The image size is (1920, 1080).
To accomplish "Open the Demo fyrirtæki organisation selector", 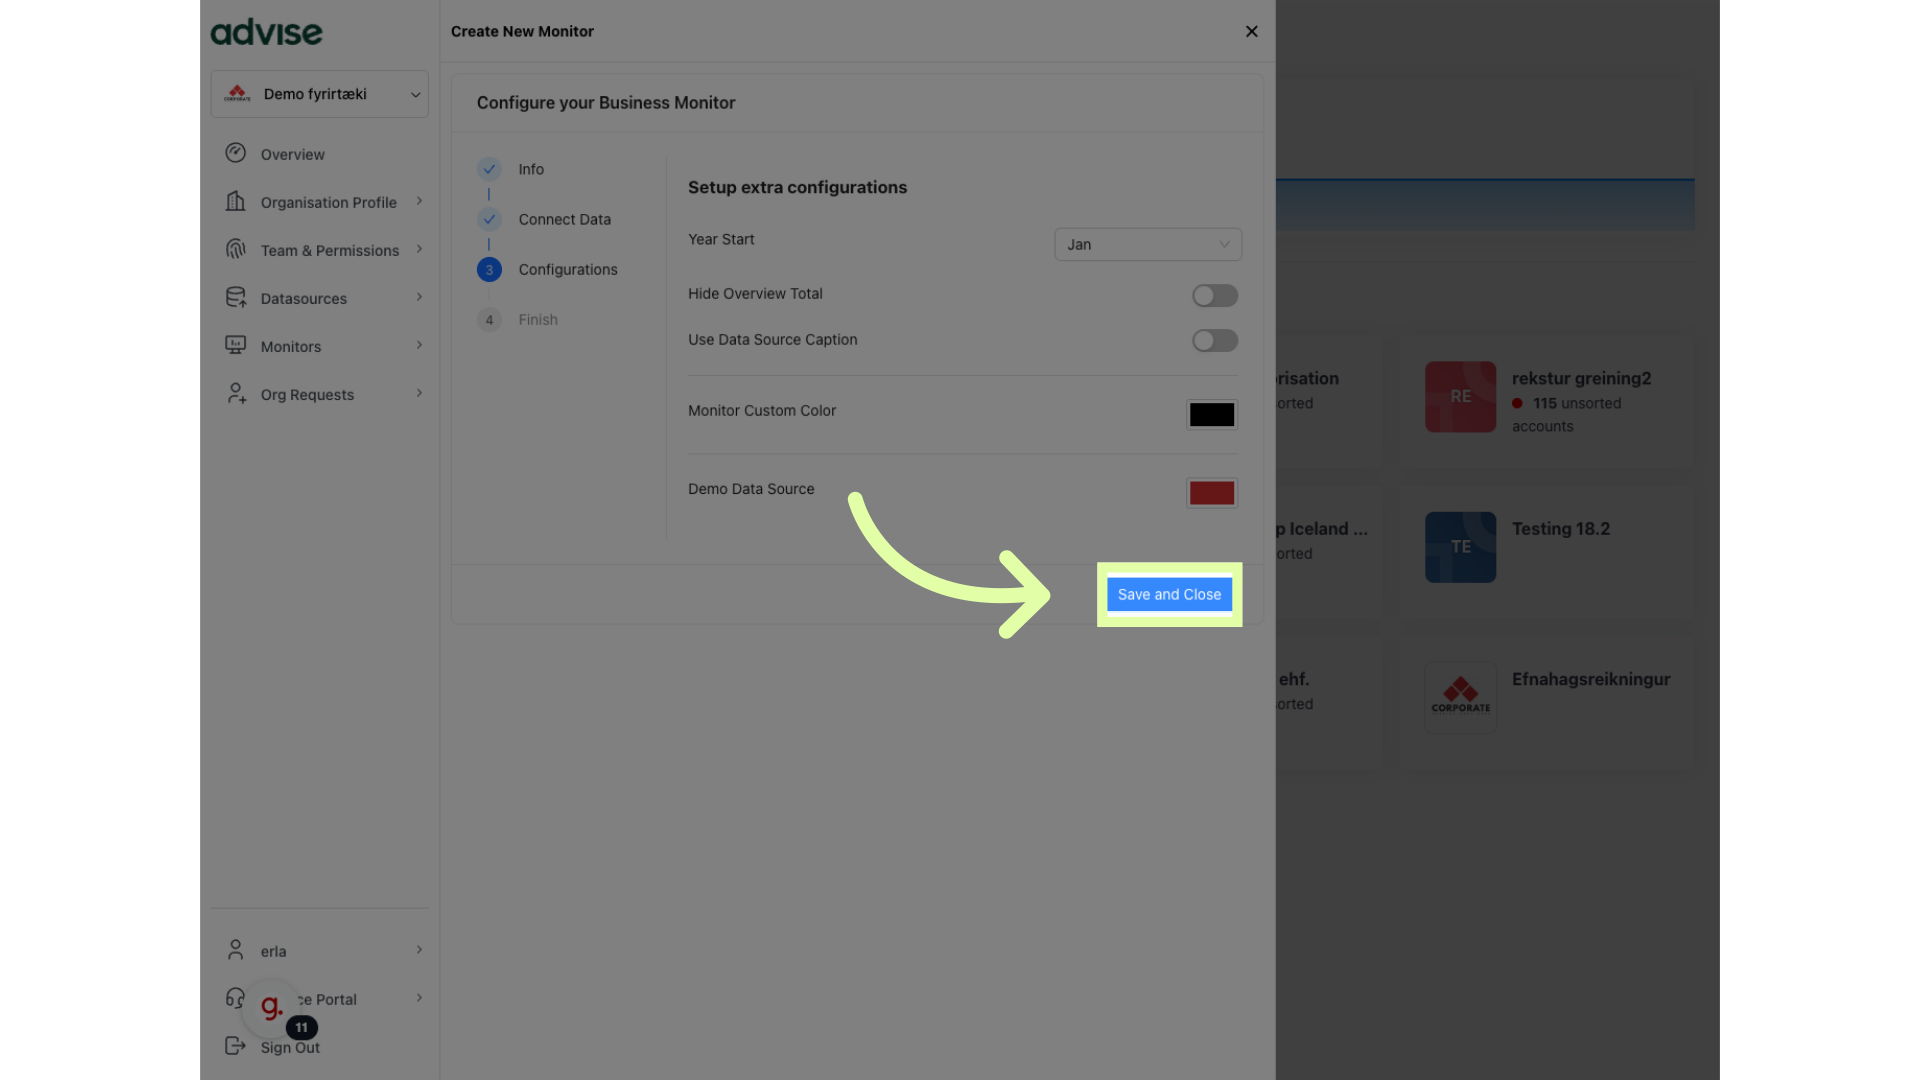I will click(x=320, y=94).
